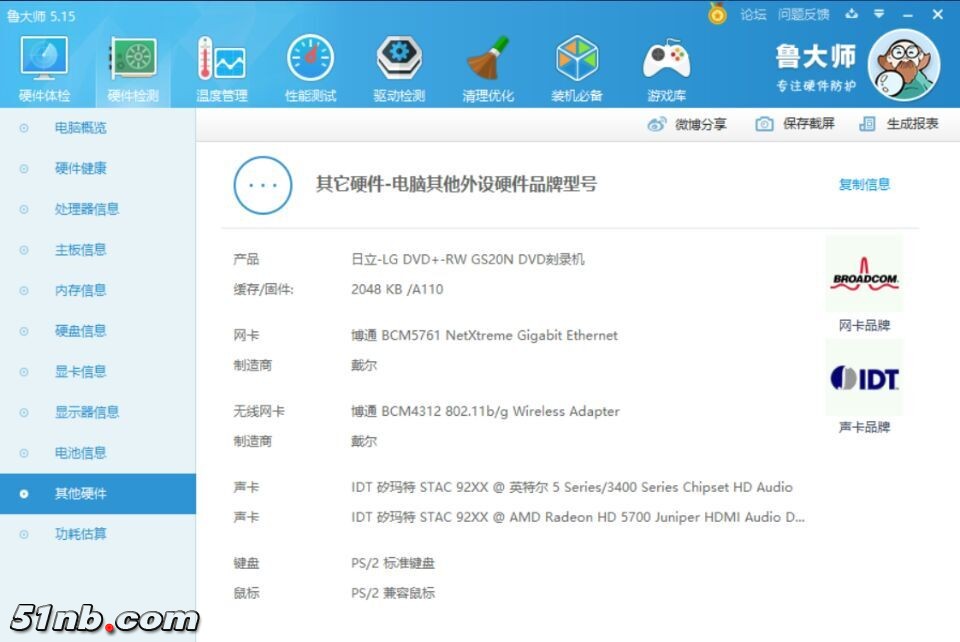Click the Broadcom network card brand logo
The height and width of the screenshot is (642, 960).
864,277
